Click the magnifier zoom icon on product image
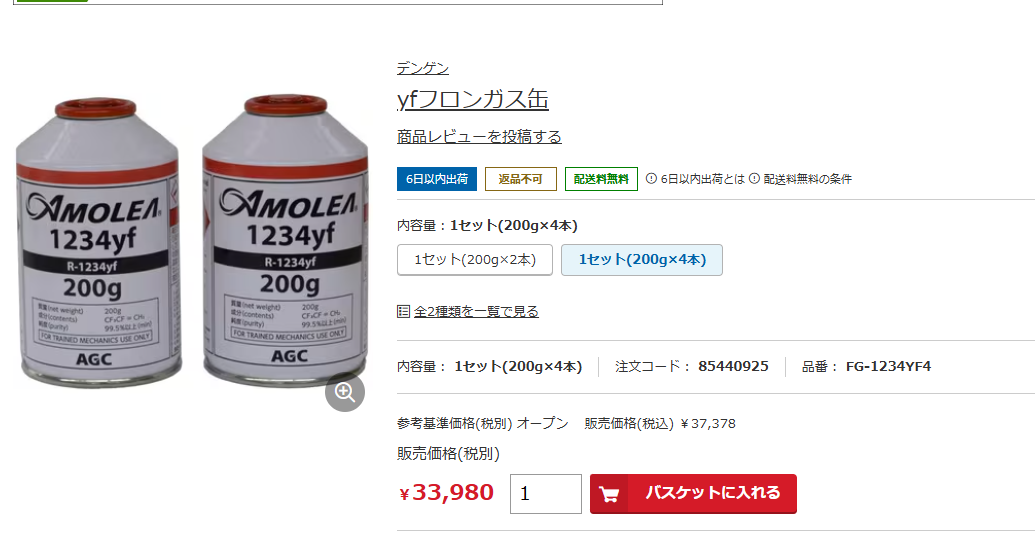Screen dimensions: 1035x548 pyautogui.click(x=345, y=392)
